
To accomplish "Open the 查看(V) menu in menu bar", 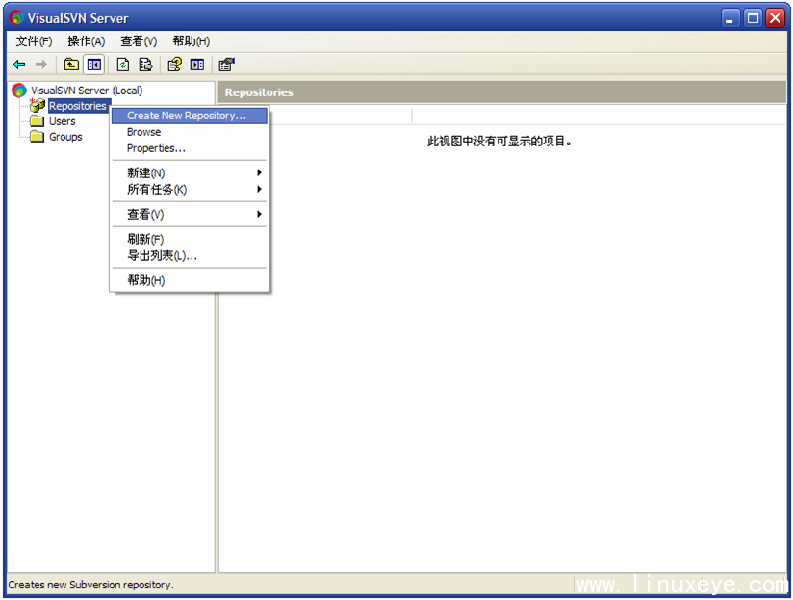I will 139,41.
